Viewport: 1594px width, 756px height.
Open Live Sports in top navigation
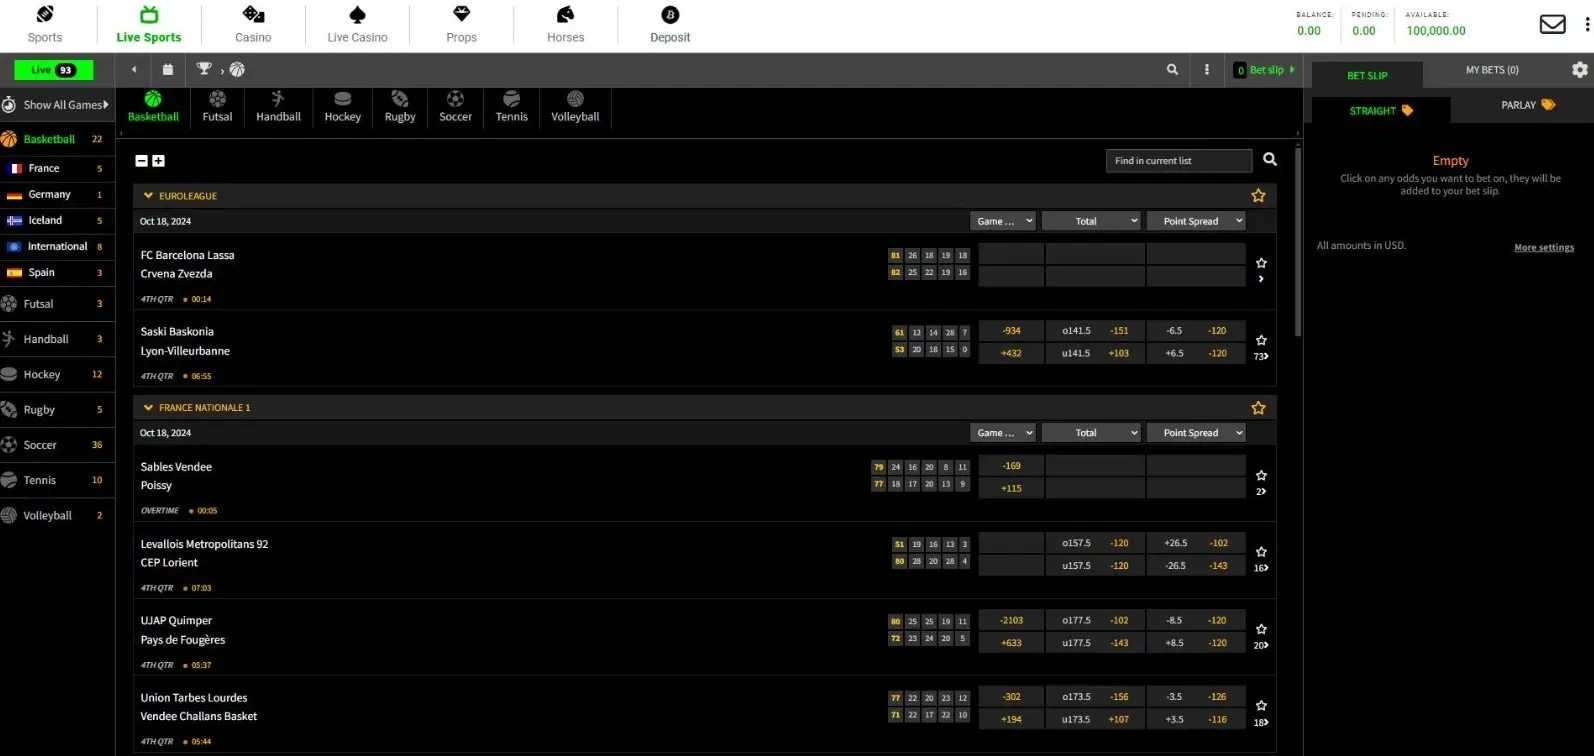point(149,25)
